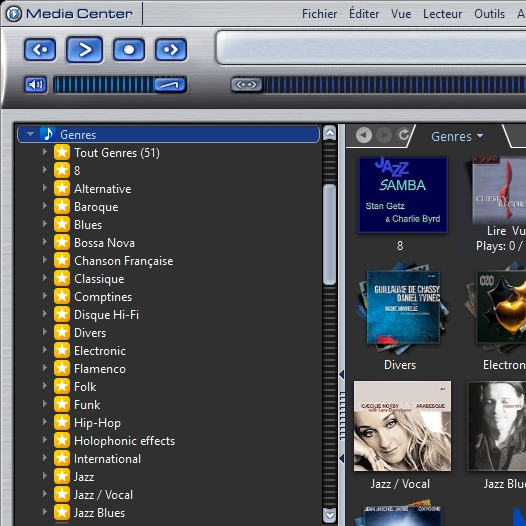Expand the Blues genre node

coord(45,224)
